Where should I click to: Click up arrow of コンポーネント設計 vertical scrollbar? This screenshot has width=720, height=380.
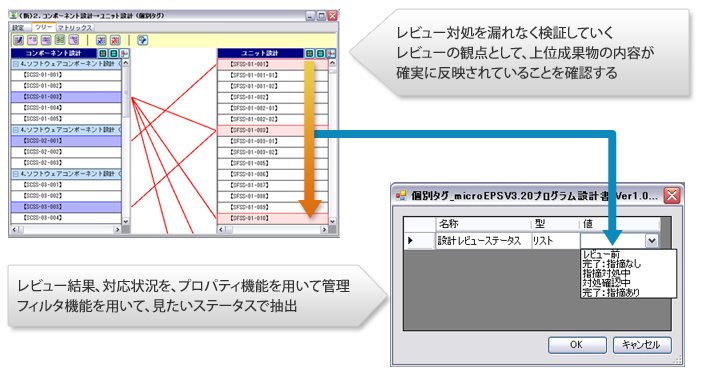(x=126, y=63)
